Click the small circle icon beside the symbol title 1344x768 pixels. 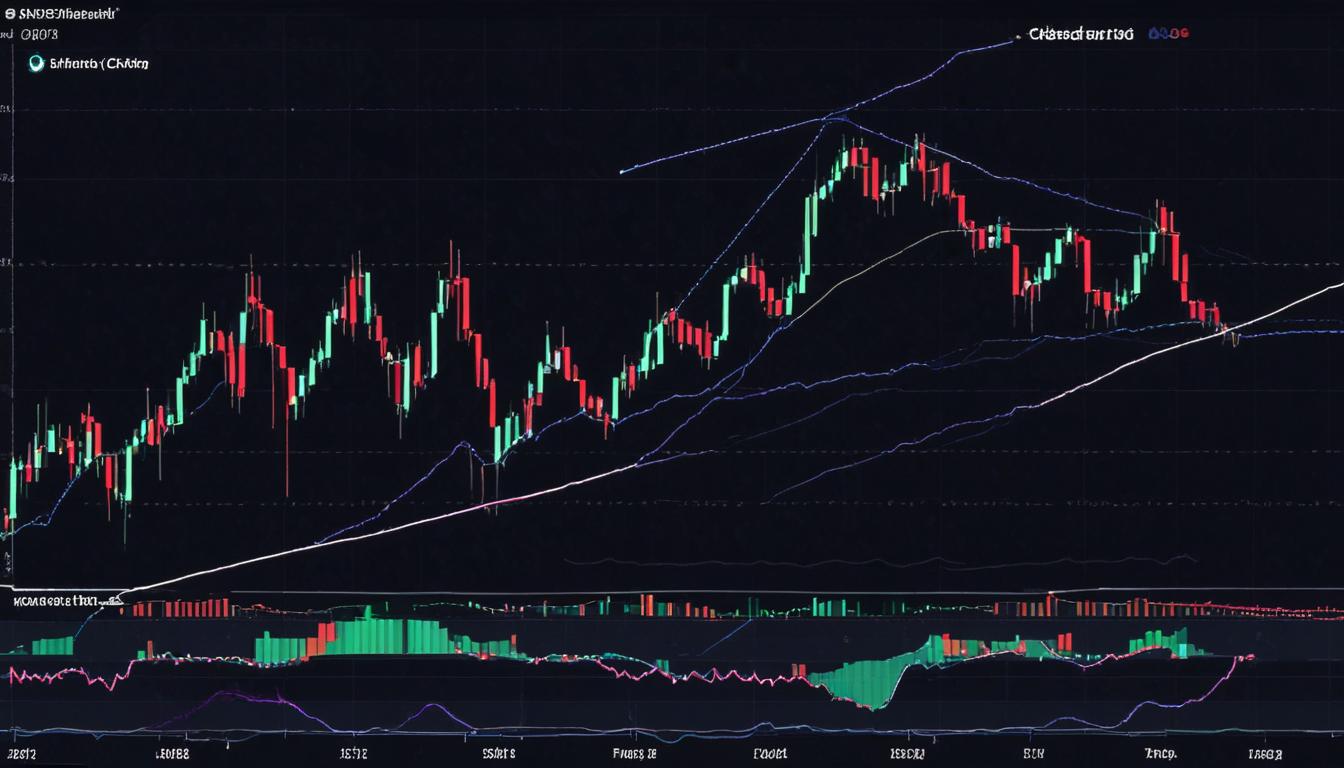point(9,14)
